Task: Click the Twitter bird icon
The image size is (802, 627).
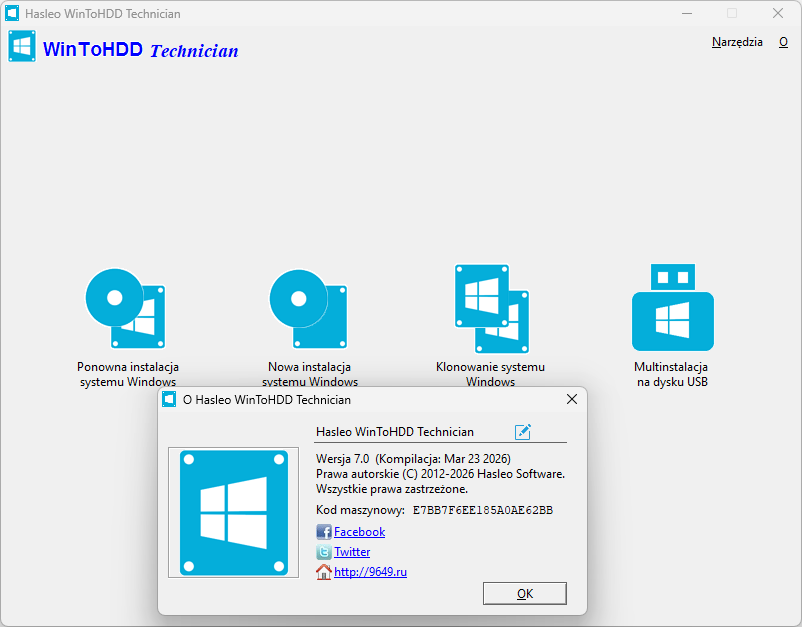Action: pyautogui.click(x=324, y=552)
